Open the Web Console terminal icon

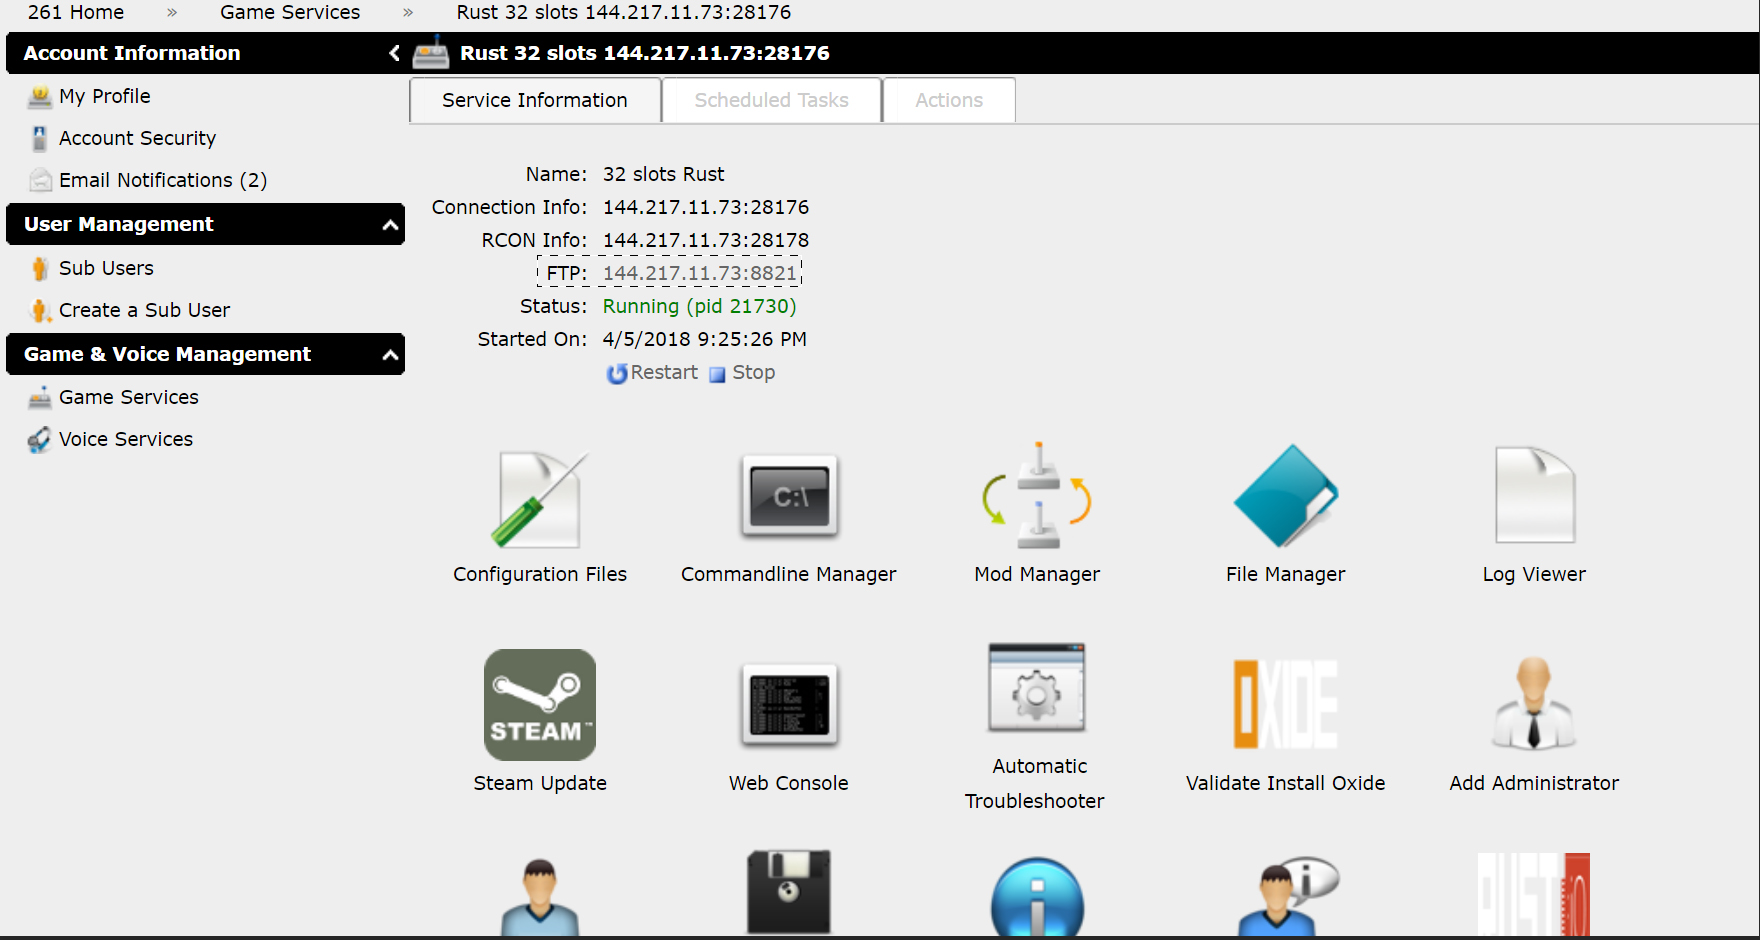(789, 705)
